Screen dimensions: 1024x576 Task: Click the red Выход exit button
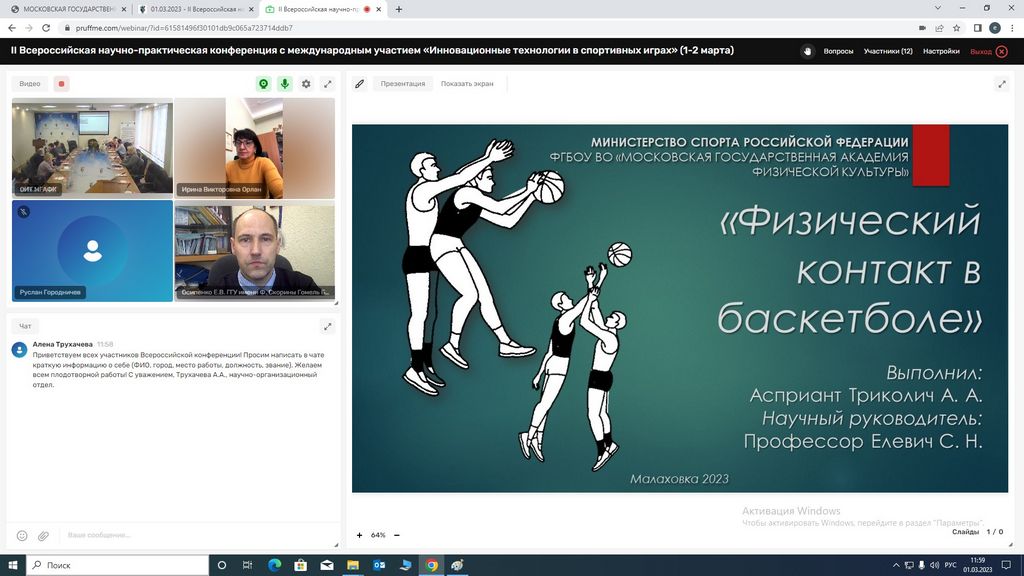tap(988, 51)
